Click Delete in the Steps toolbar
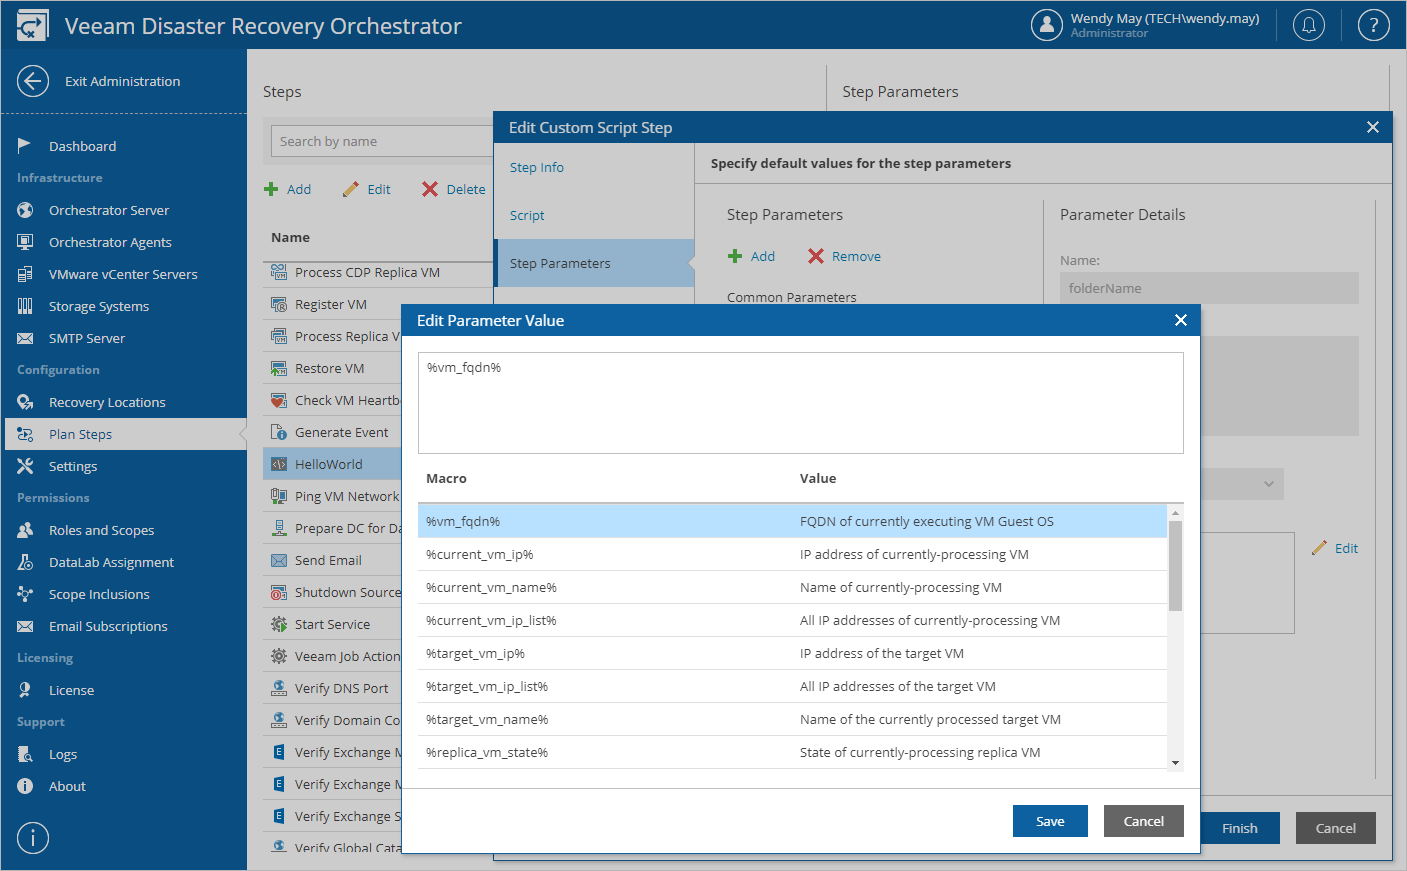 coord(454,189)
